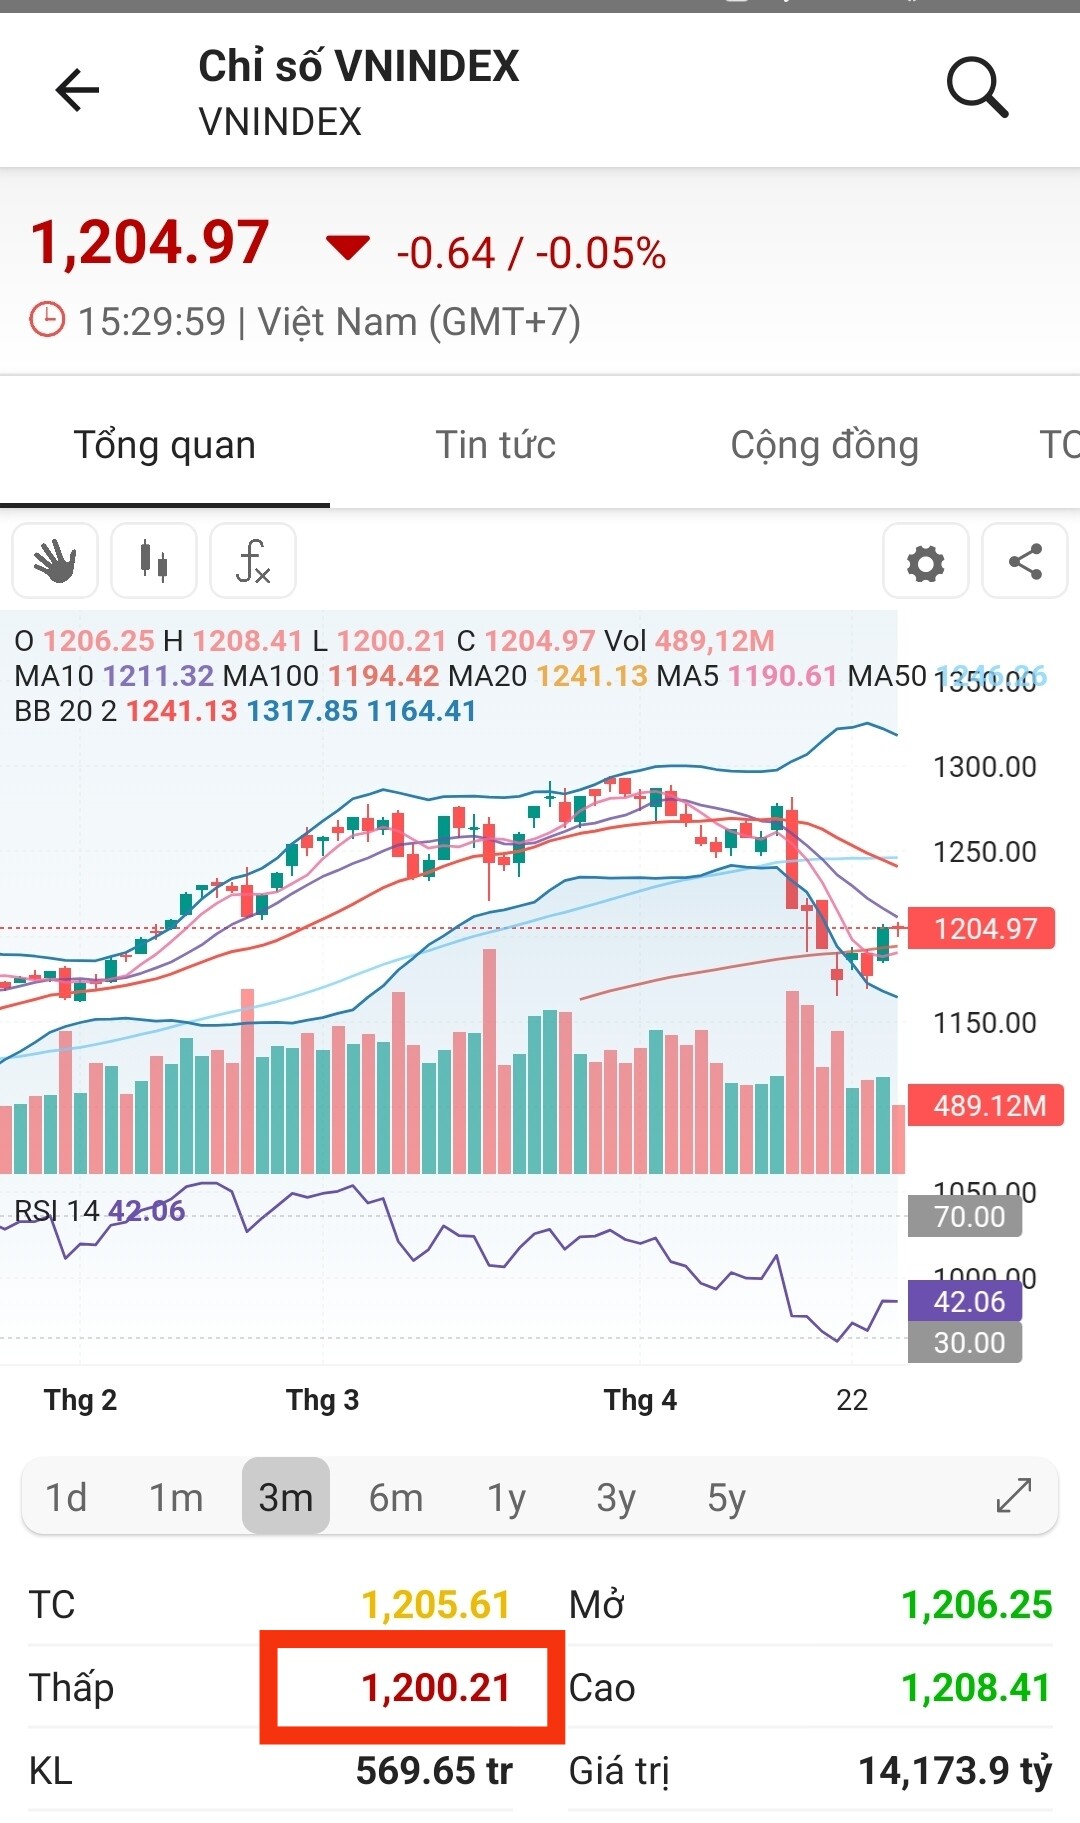Choose the 5y time range
The height and width of the screenshot is (1823, 1080).
coord(726,1497)
